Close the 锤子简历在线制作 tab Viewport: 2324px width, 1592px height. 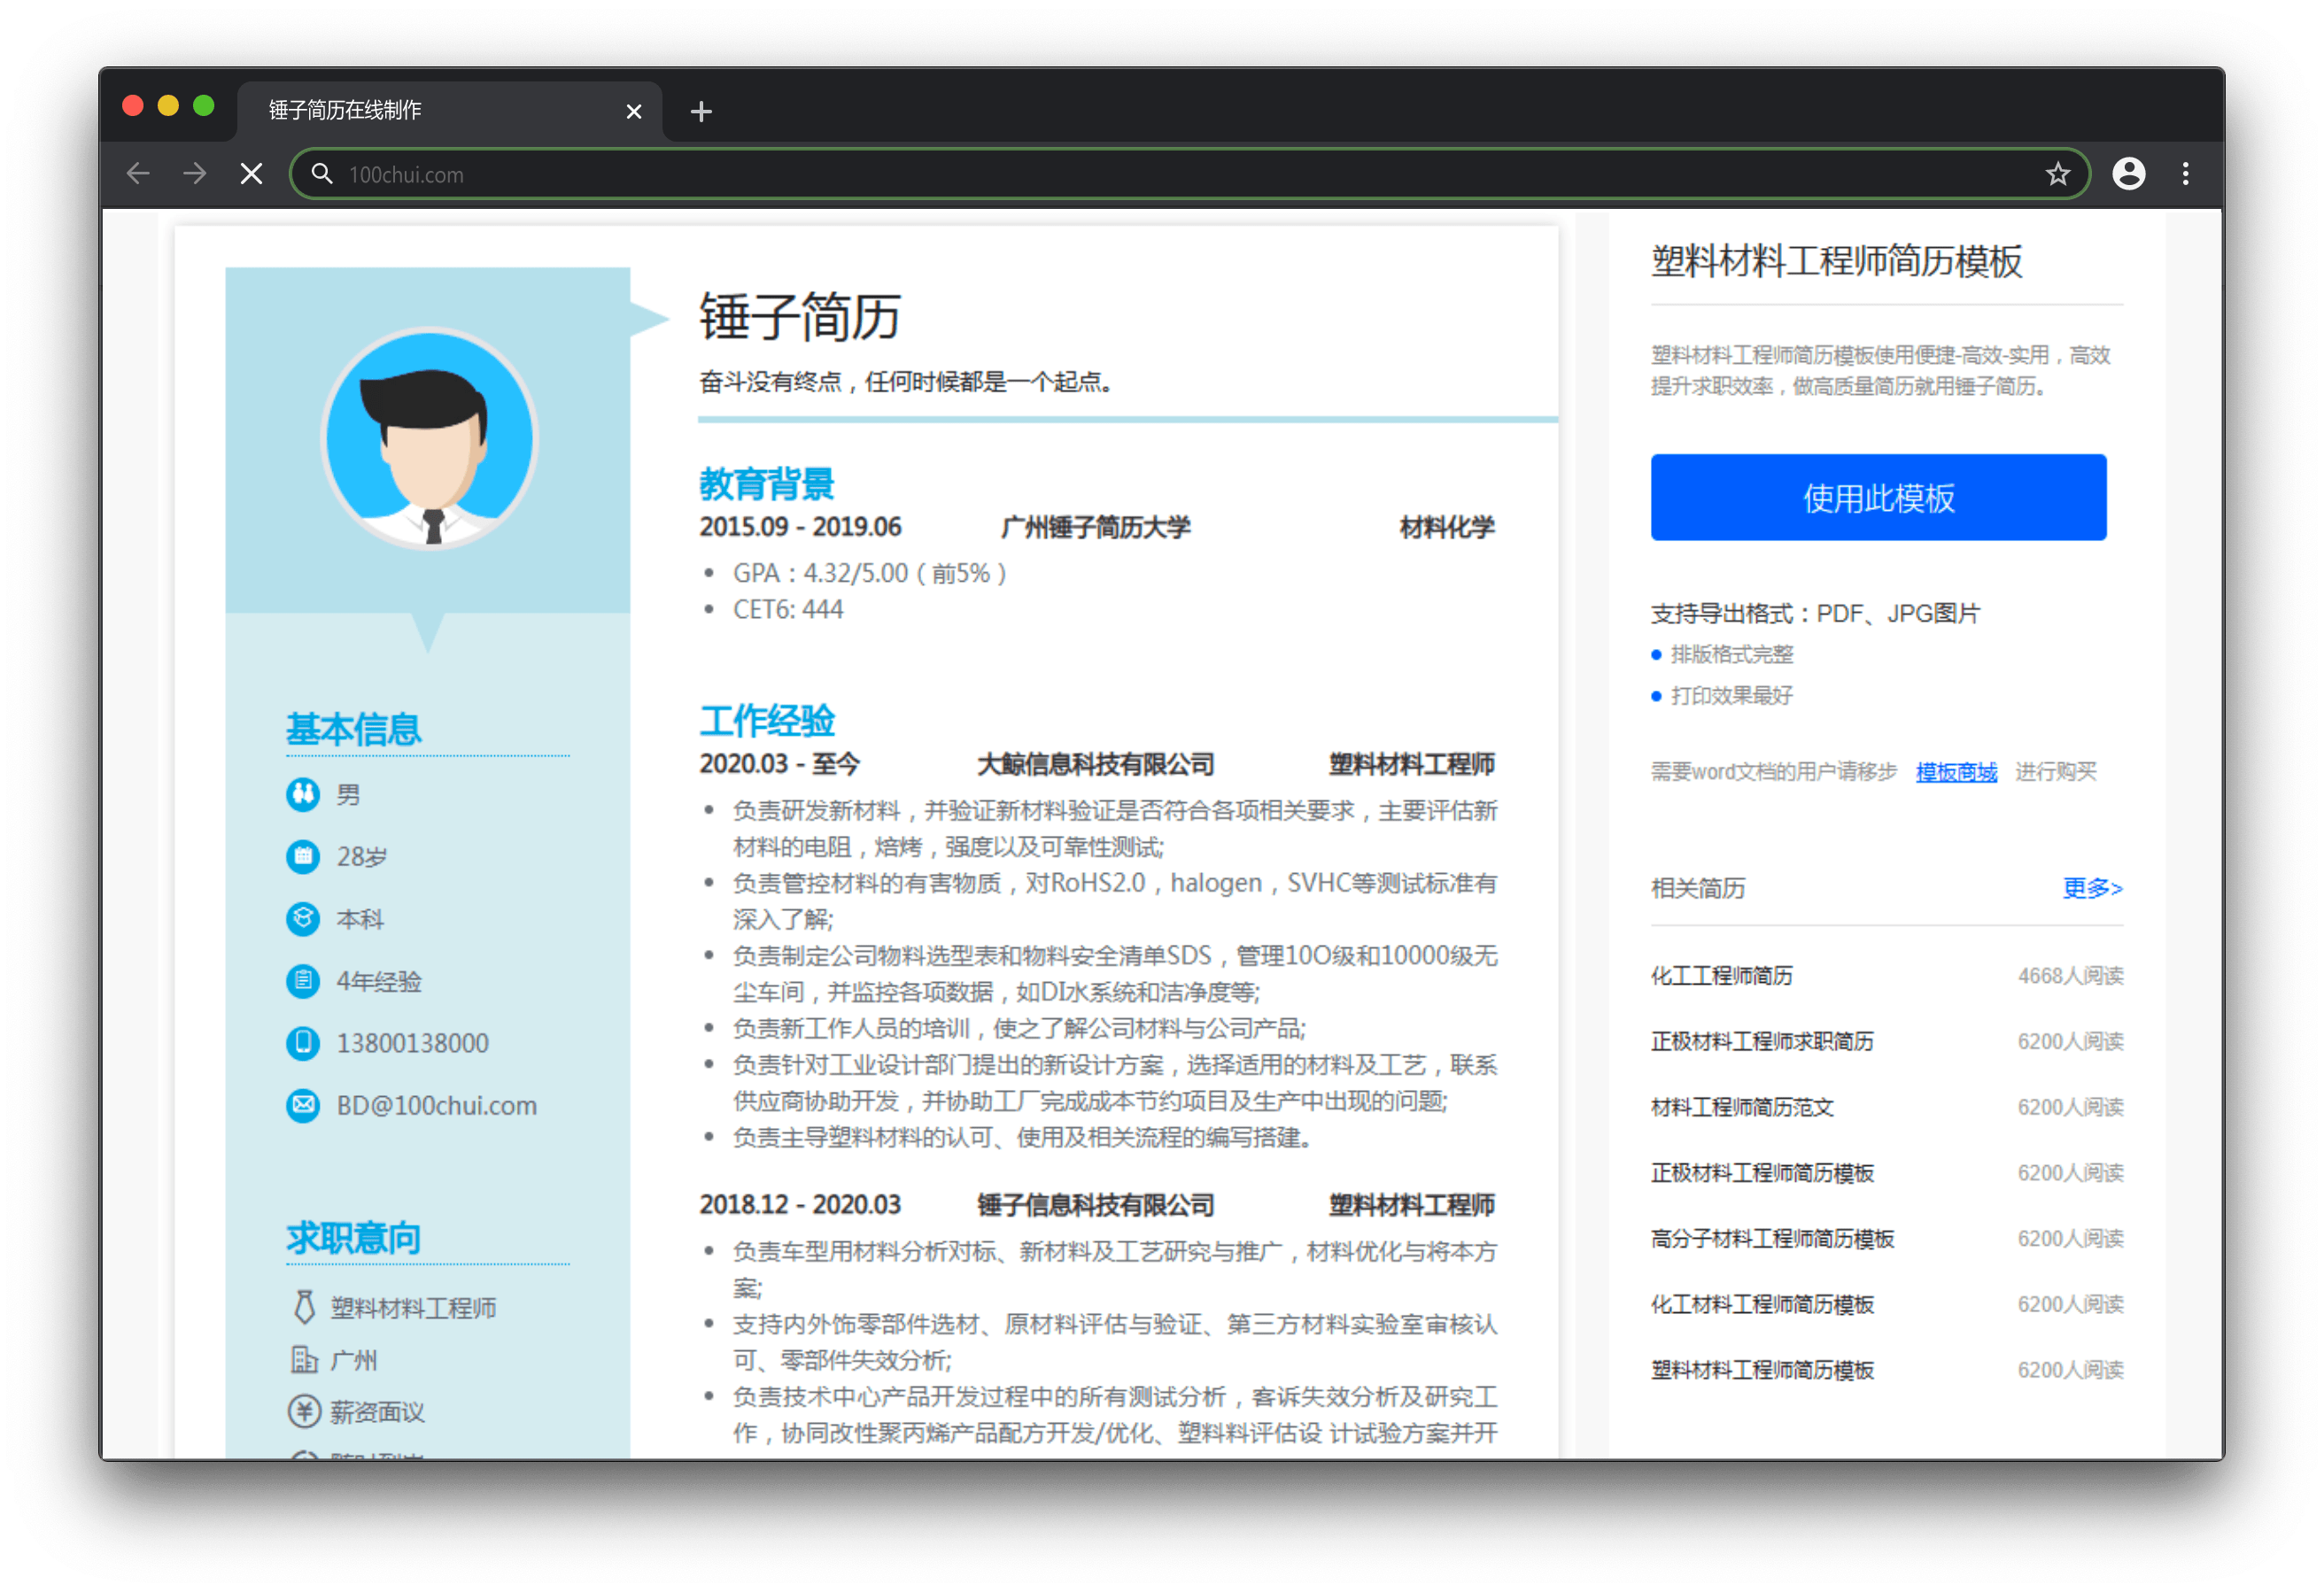point(633,111)
